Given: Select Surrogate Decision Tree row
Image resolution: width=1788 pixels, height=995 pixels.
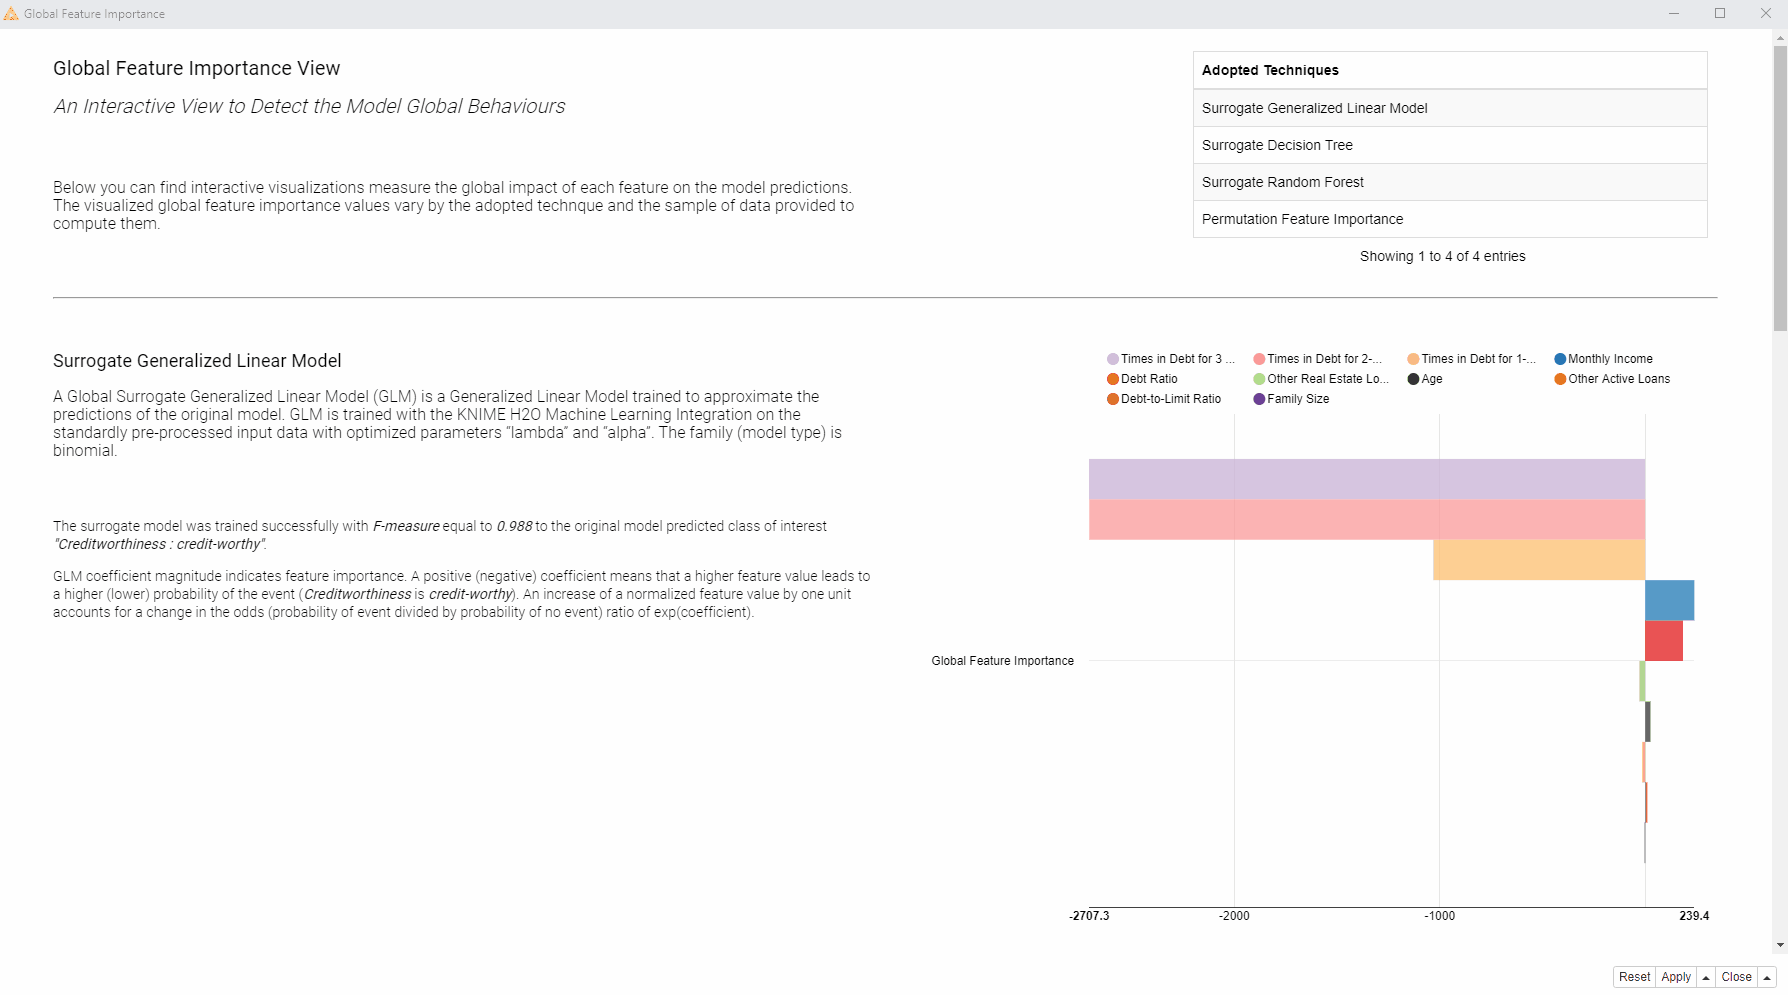Looking at the screenshot, I should tap(1450, 145).
